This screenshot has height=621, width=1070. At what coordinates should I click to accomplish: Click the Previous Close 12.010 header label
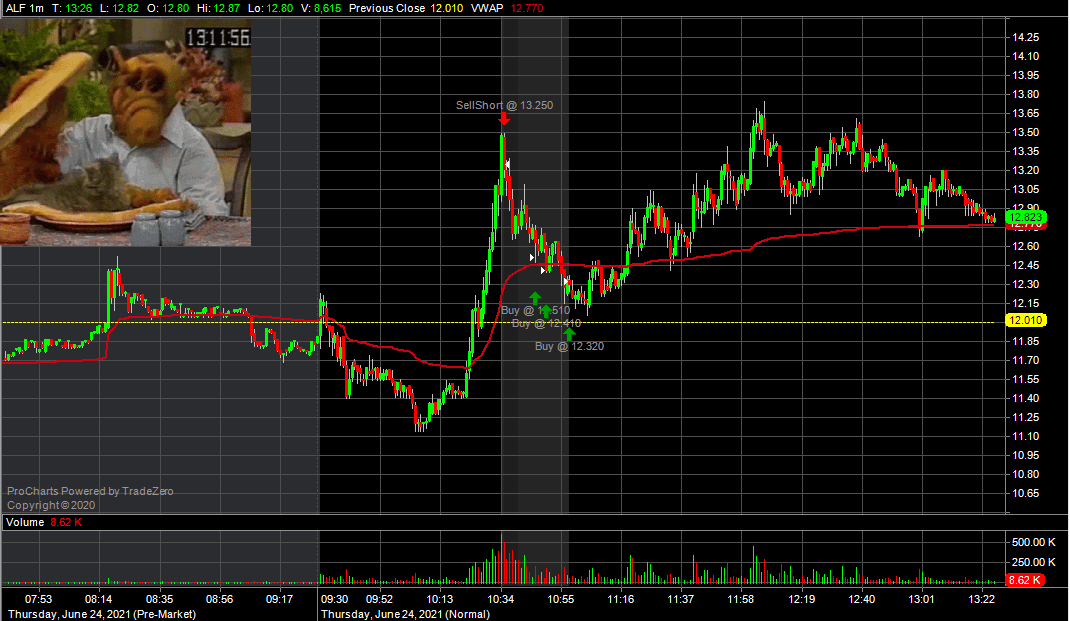[x=406, y=8]
